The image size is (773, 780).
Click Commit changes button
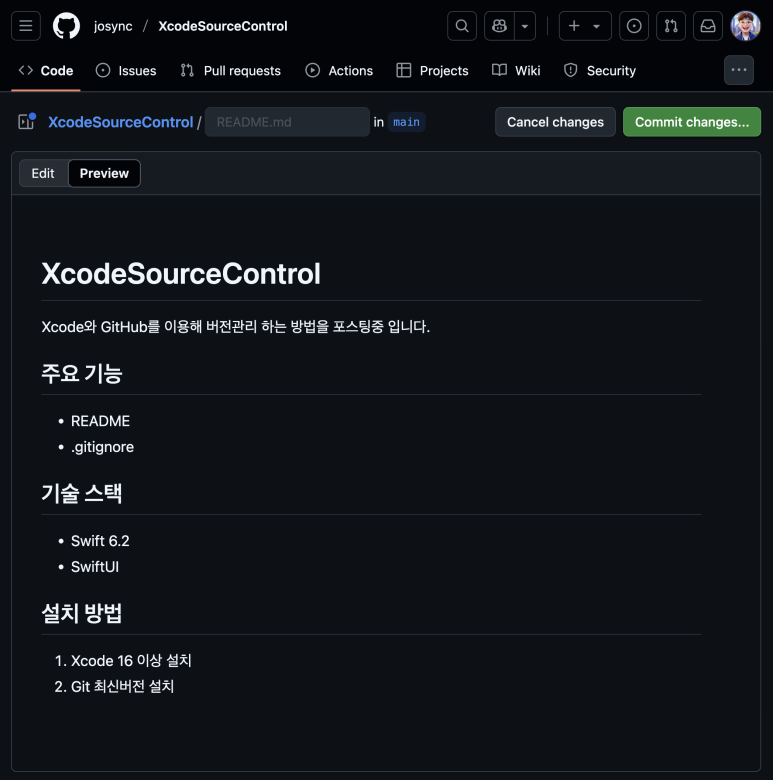click(691, 122)
